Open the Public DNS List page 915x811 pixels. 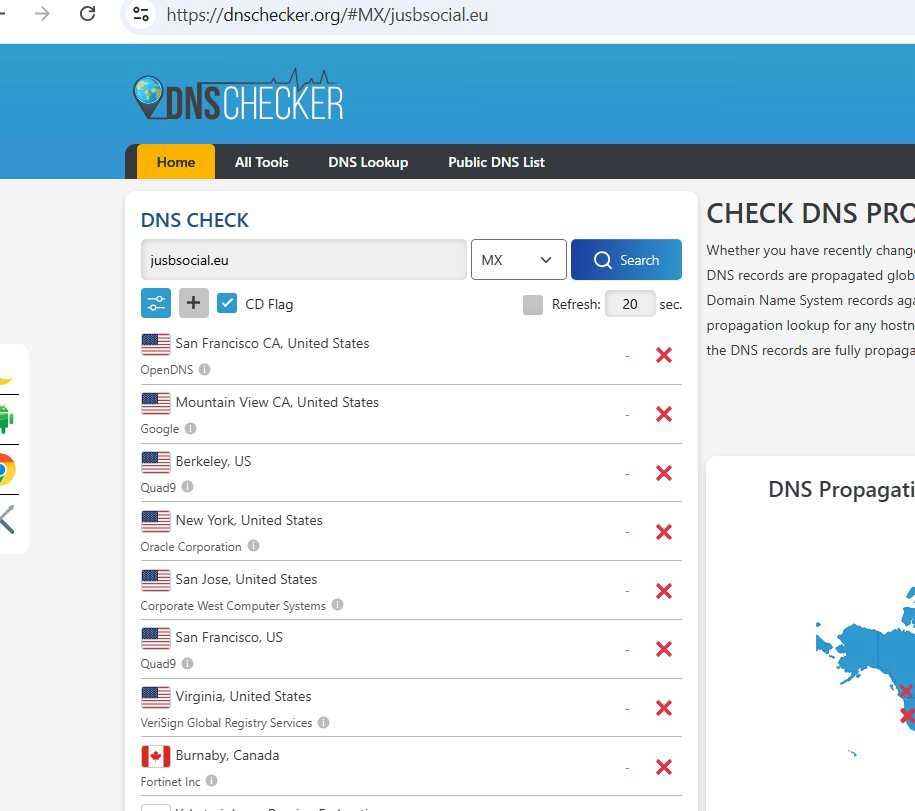[x=496, y=162]
